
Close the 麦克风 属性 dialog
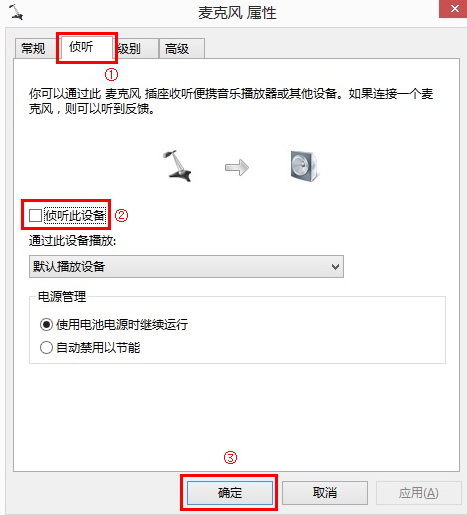click(x=454, y=9)
